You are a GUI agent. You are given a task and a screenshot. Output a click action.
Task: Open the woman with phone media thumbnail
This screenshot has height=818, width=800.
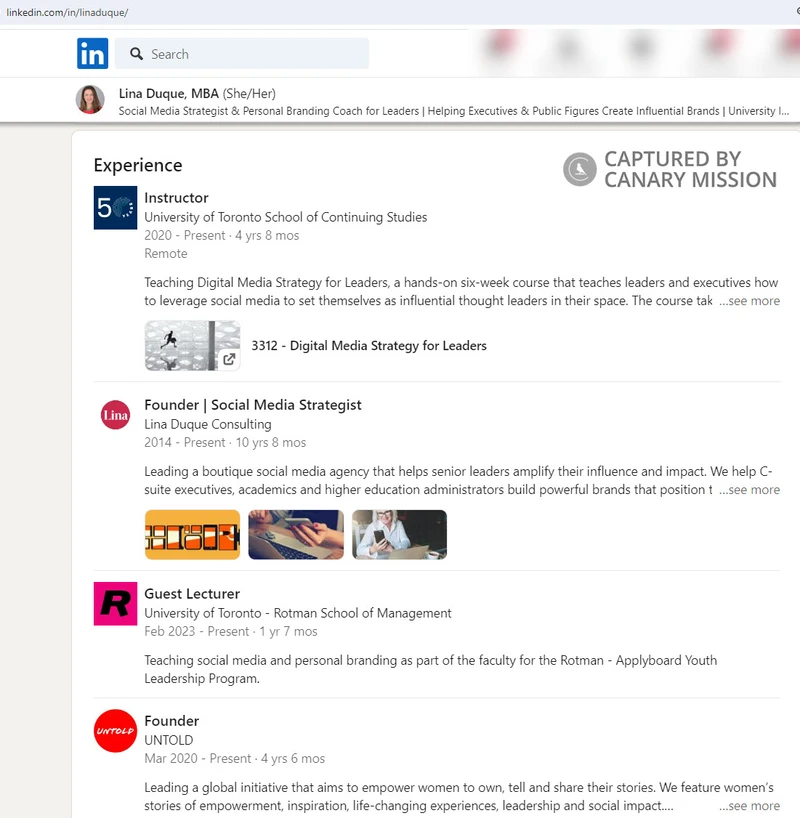(x=399, y=535)
